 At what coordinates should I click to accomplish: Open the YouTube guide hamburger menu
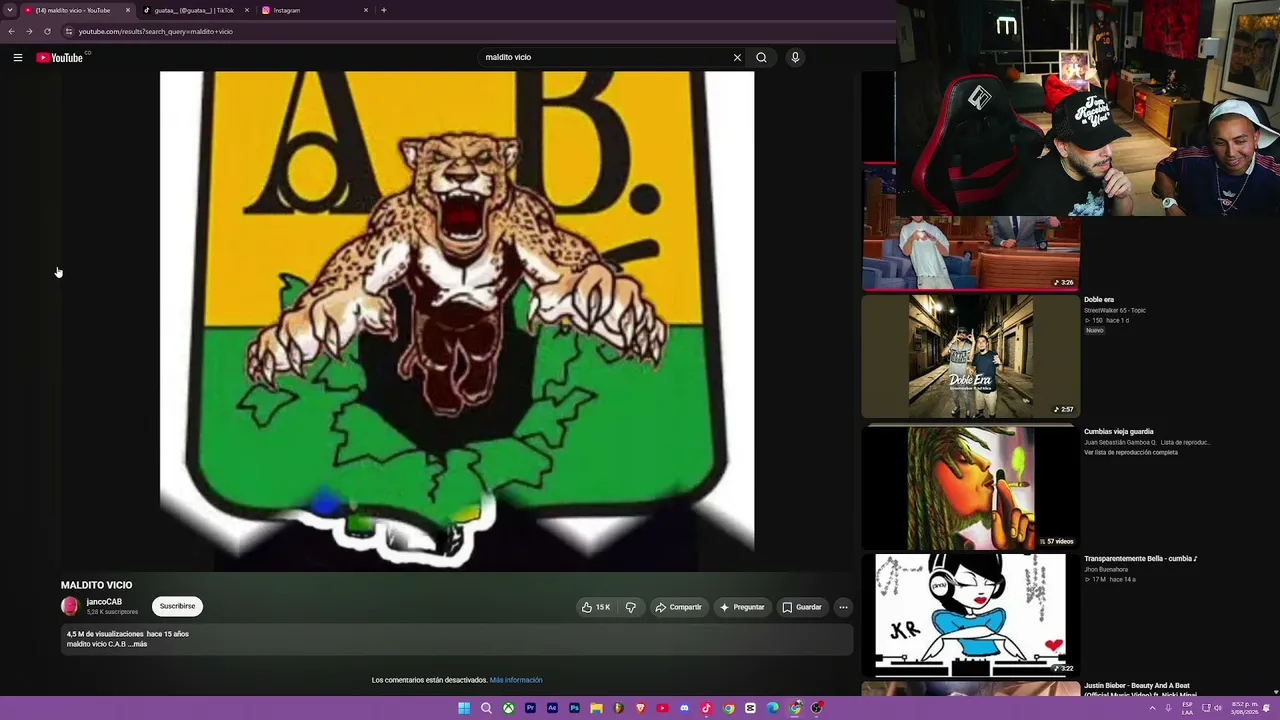[x=18, y=58]
